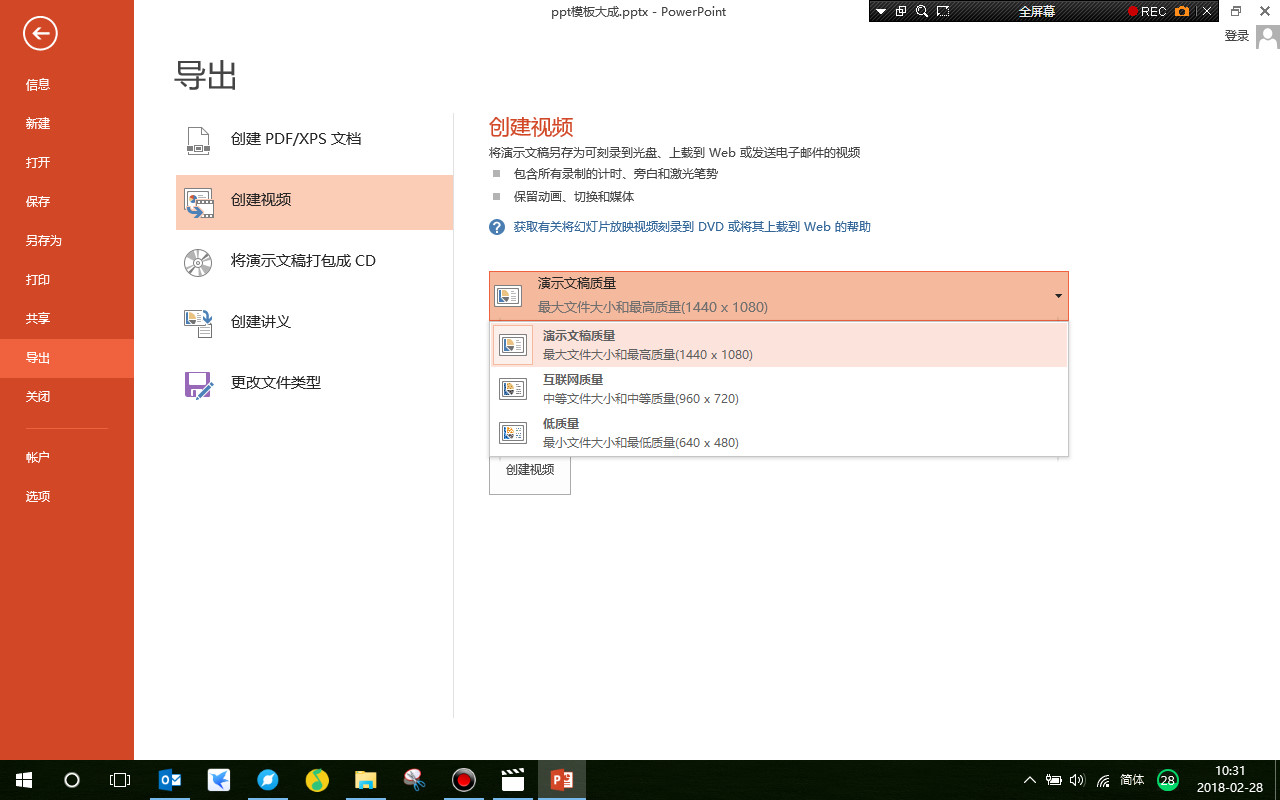Click the blue help question mark icon

click(495, 227)
